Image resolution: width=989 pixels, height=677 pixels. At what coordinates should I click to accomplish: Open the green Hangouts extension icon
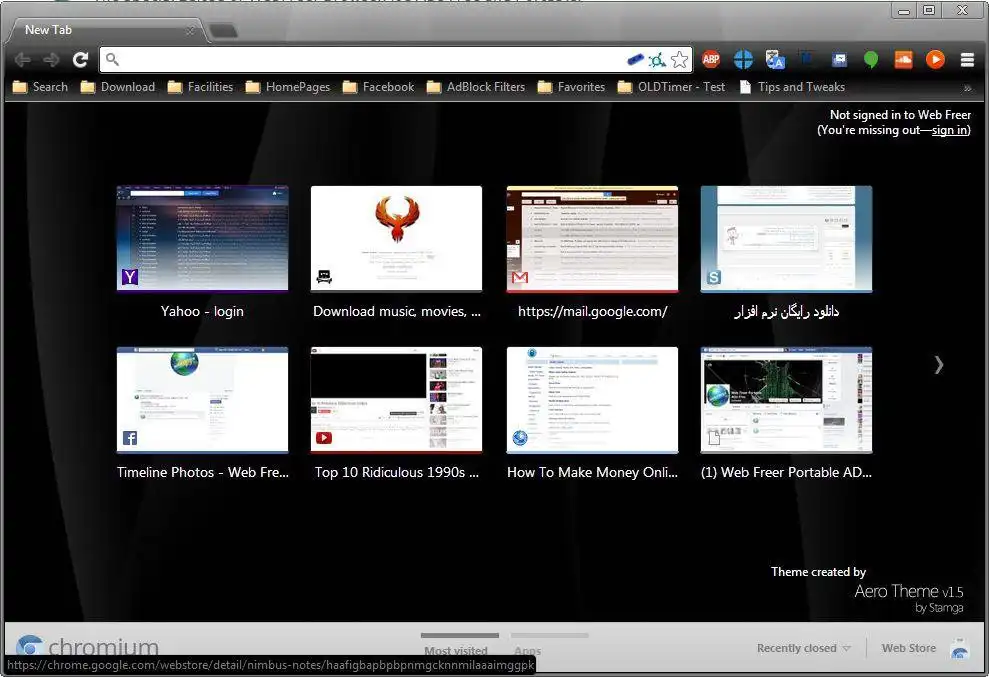tap(871, 60)
